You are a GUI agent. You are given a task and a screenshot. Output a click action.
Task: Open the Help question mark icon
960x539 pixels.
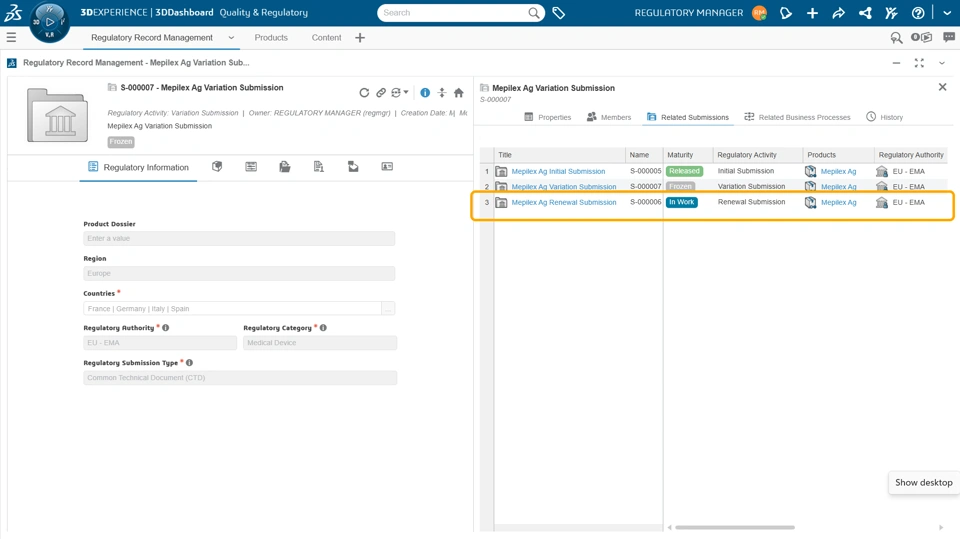pyautogui.click(x=918, y=13)
